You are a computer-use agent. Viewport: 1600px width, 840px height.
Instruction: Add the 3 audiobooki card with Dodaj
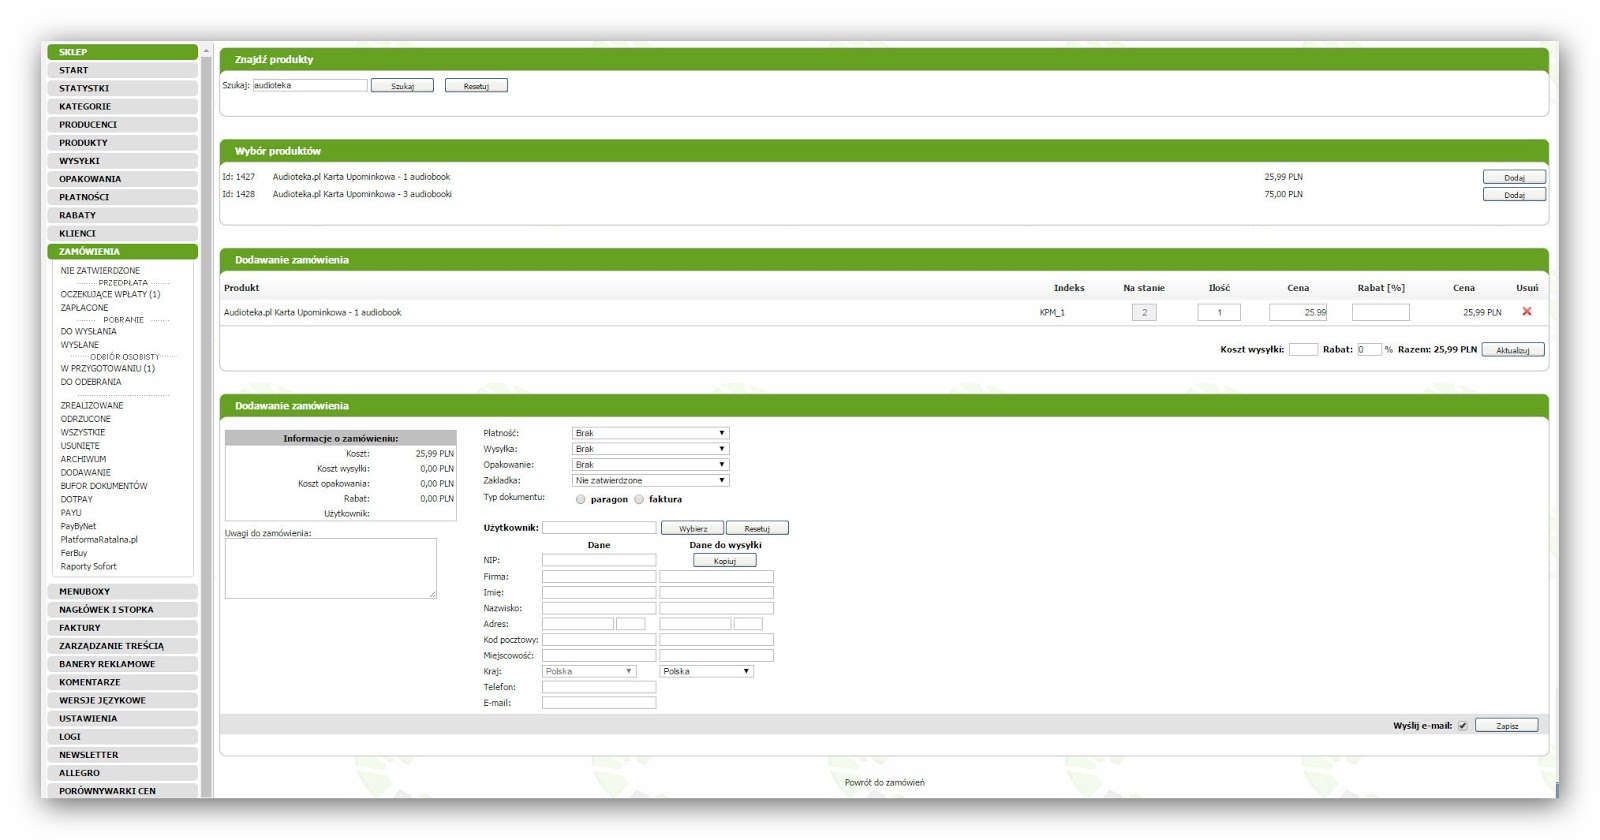[x=1514, y=195]
